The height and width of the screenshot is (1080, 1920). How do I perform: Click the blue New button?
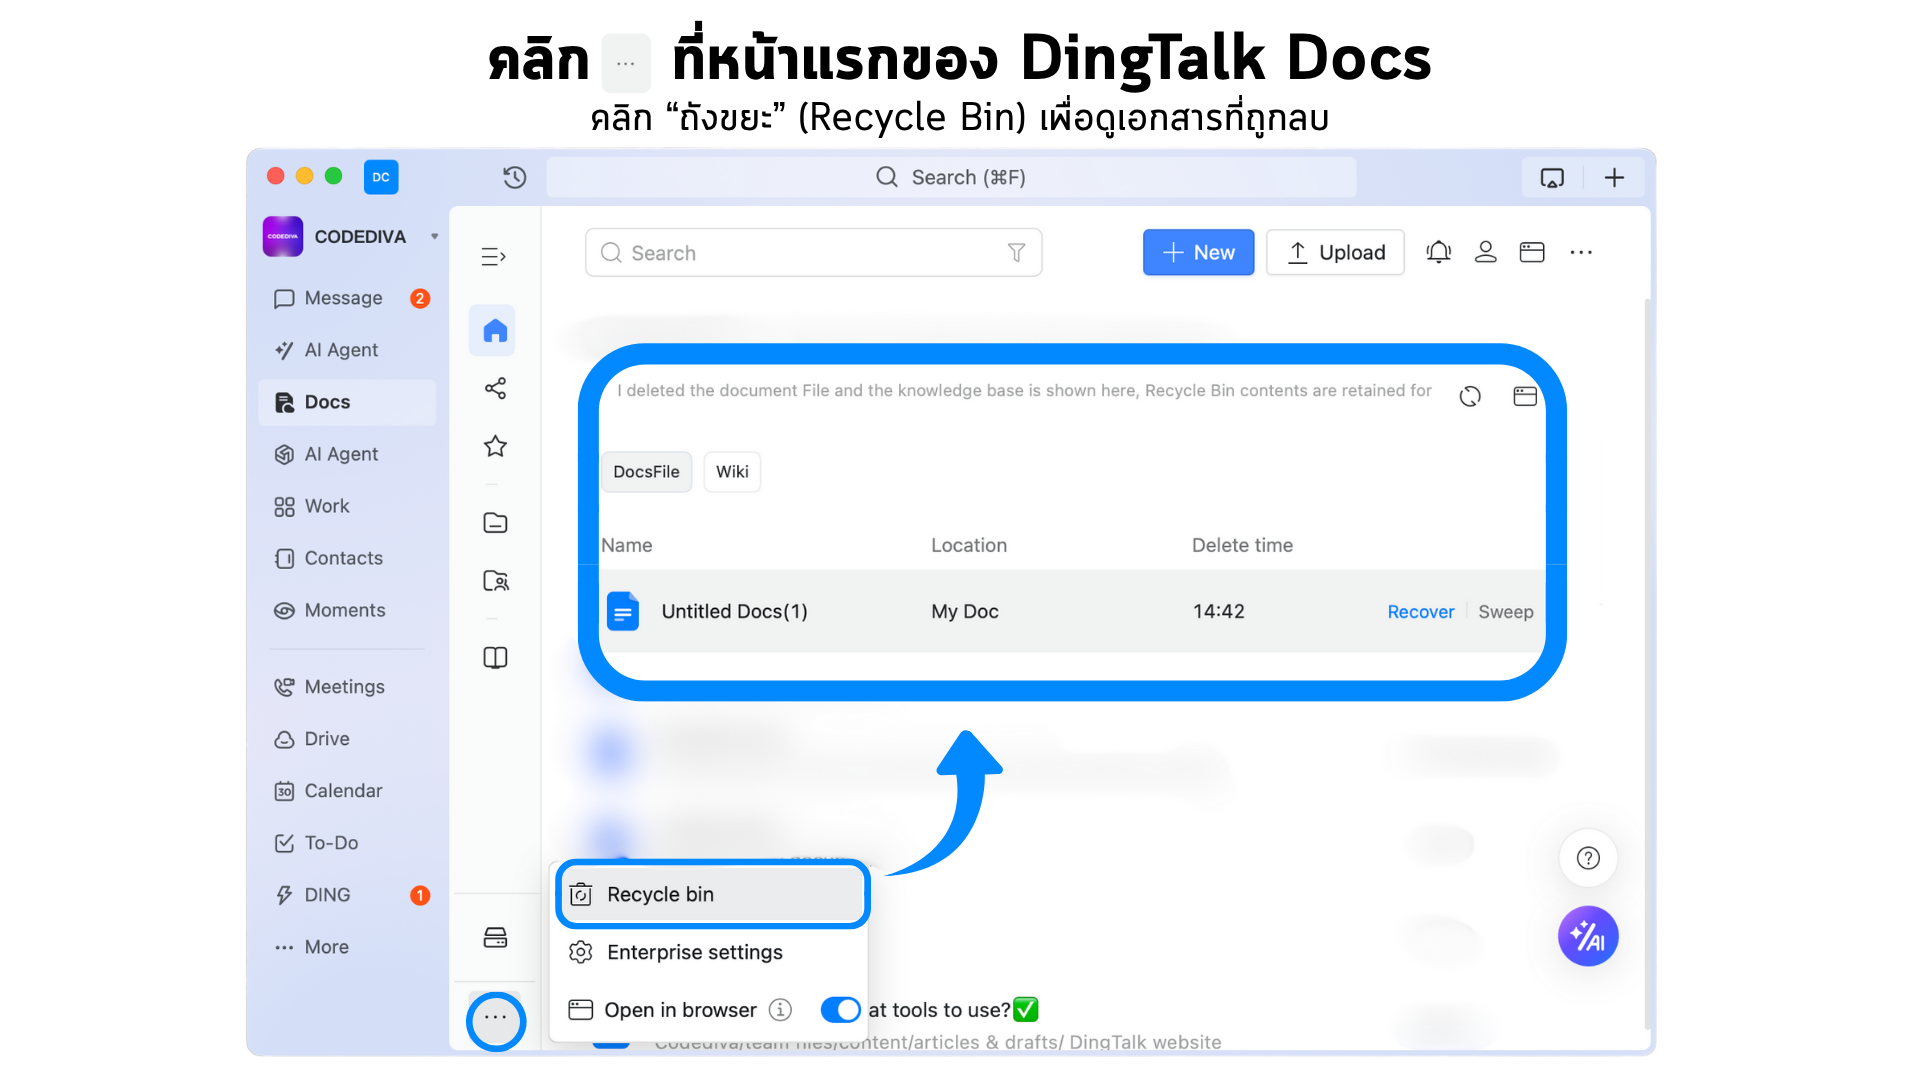click(x=1198, y=253)
